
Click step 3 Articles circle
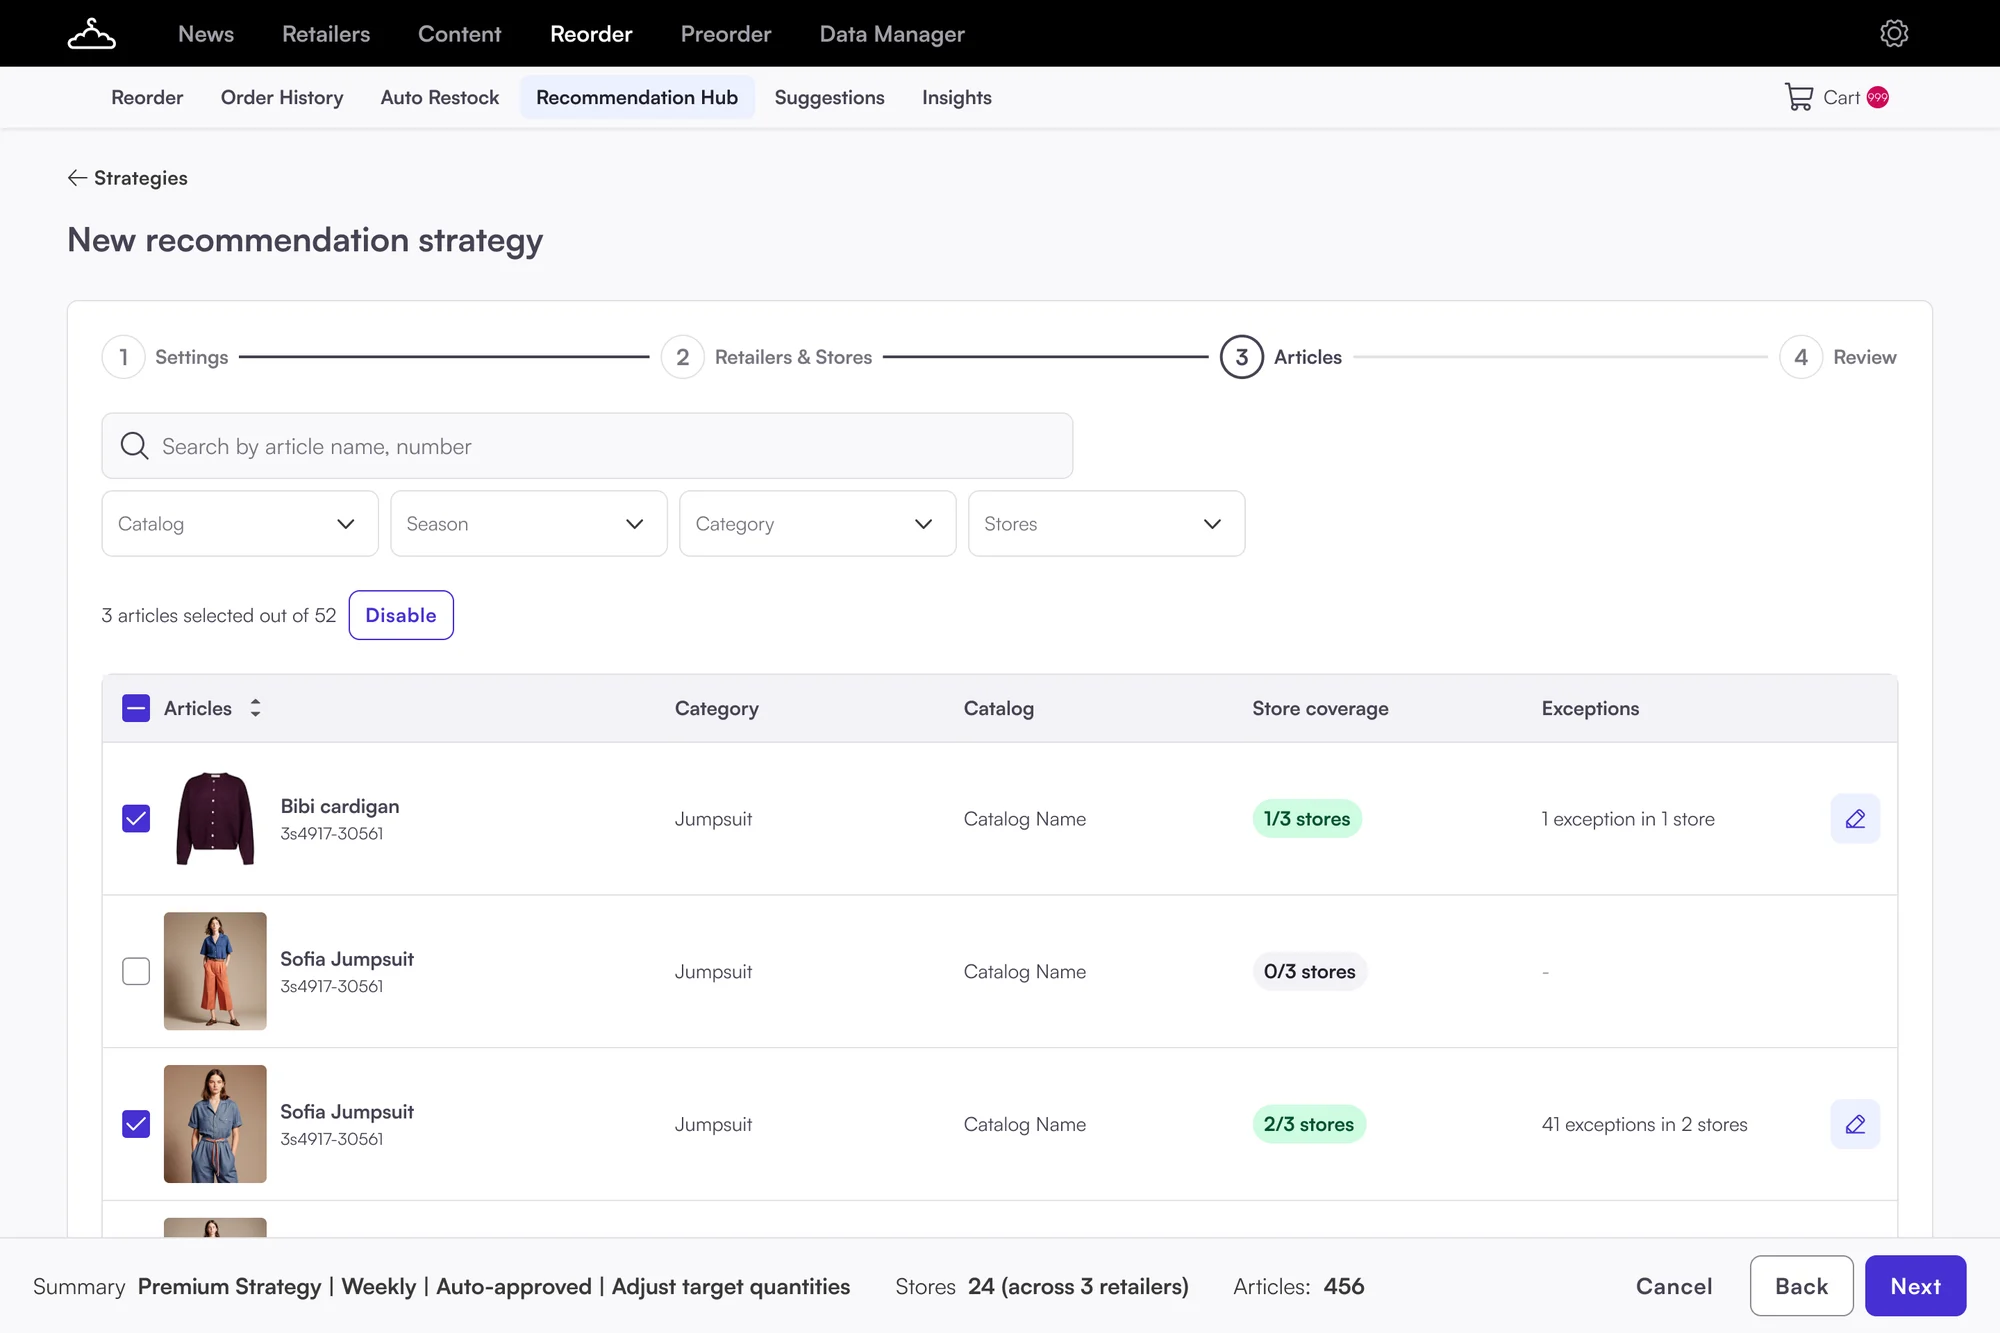point(1242,357)
